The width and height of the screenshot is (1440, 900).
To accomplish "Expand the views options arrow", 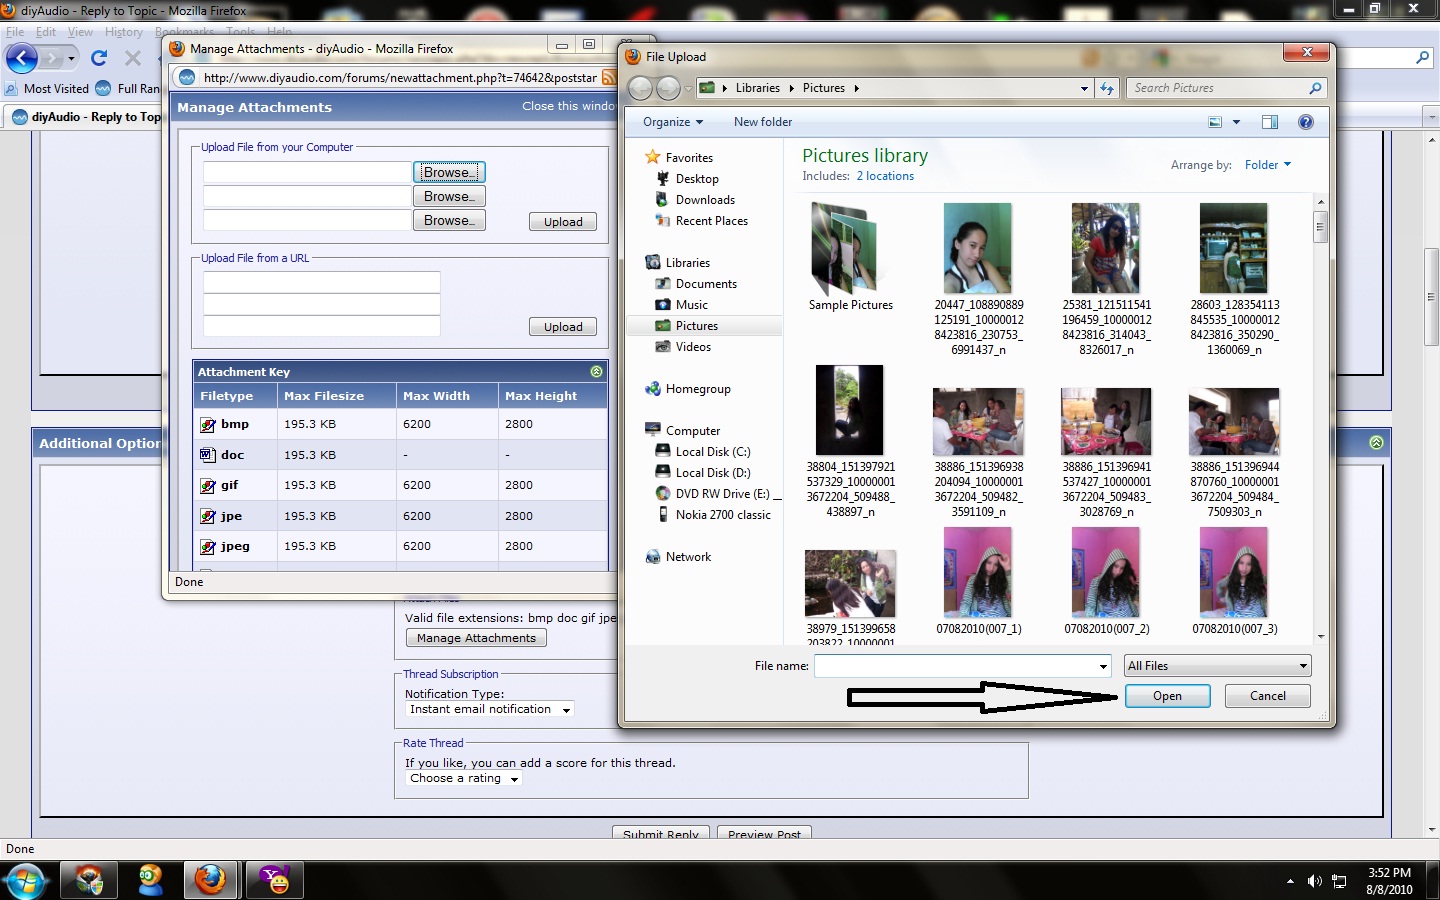I will coord(1237,122).
